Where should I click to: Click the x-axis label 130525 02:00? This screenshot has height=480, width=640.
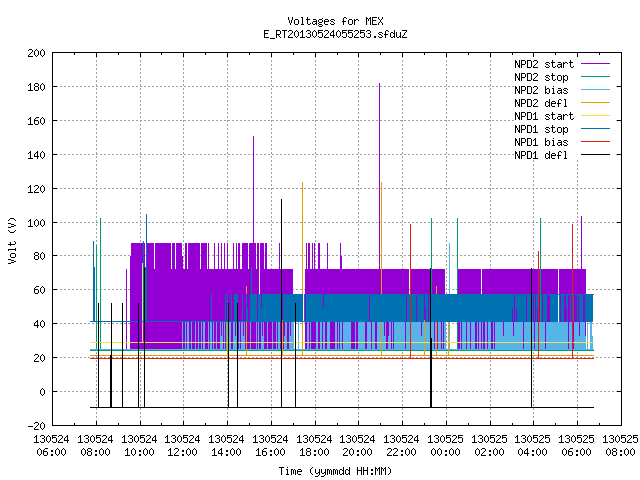point(489,446)
